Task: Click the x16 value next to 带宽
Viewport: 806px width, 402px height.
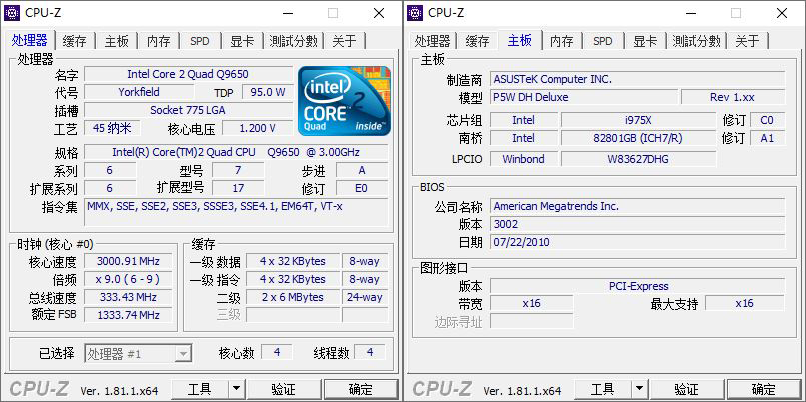Action: [532, 303]
